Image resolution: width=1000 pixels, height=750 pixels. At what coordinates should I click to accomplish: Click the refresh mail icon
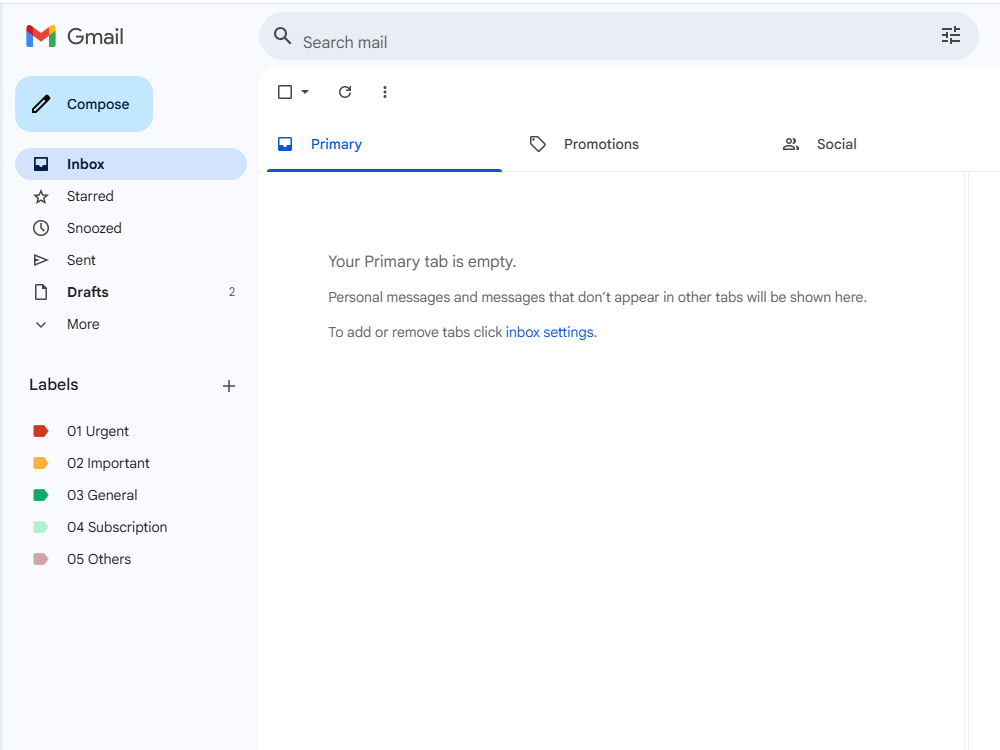click(345, 92)
